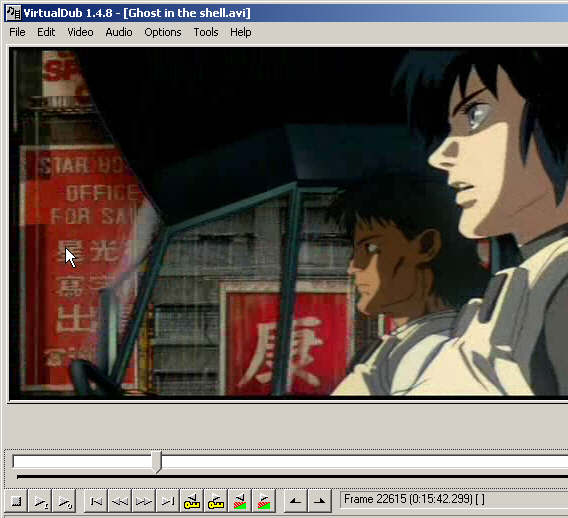Scan forward for next scene change
This screenshot has width=568, height=518.
264,501
